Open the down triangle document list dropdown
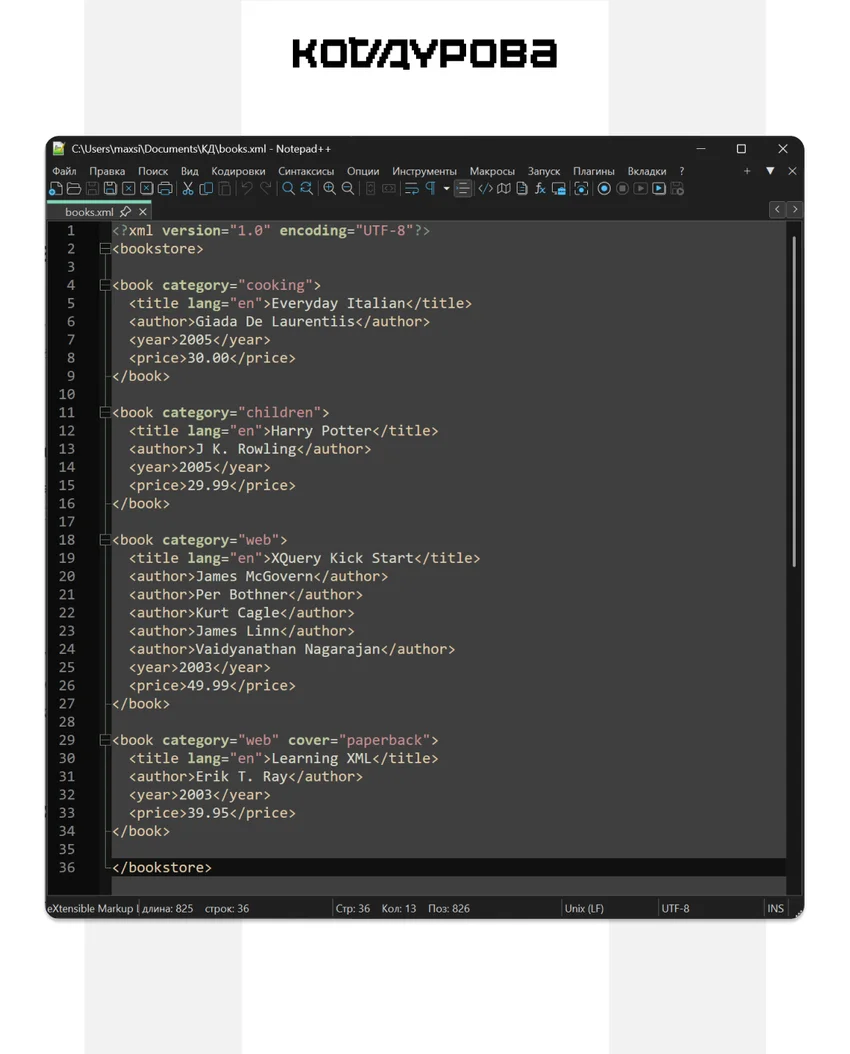850x1054 pixels. coord(770,171)
